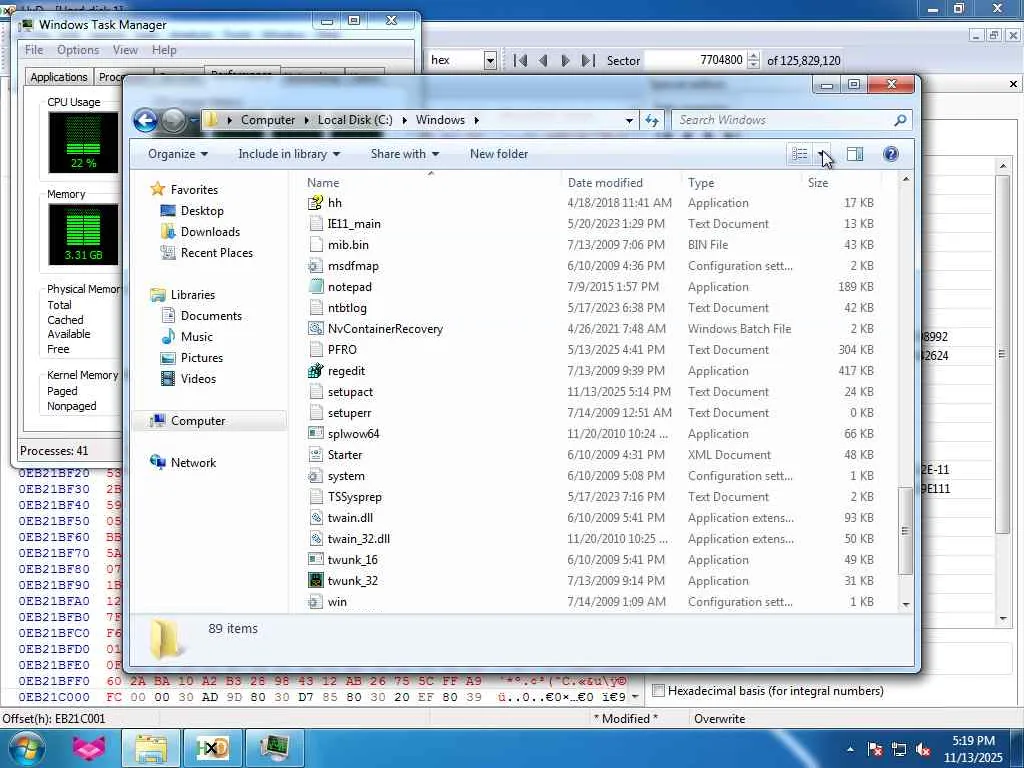Toggle the preview pane icon
The image size is (1024, 768).
coord(855,154)
